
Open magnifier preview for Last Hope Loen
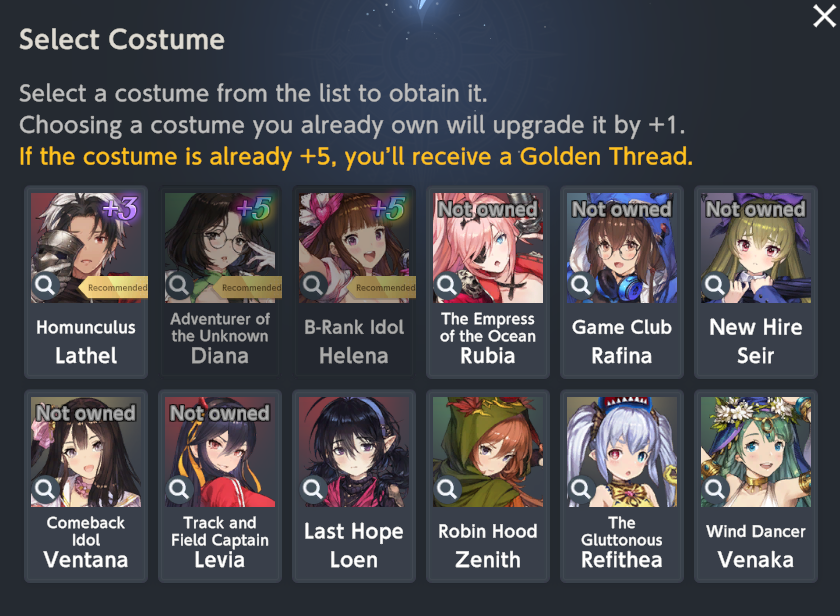click(313, 489)
